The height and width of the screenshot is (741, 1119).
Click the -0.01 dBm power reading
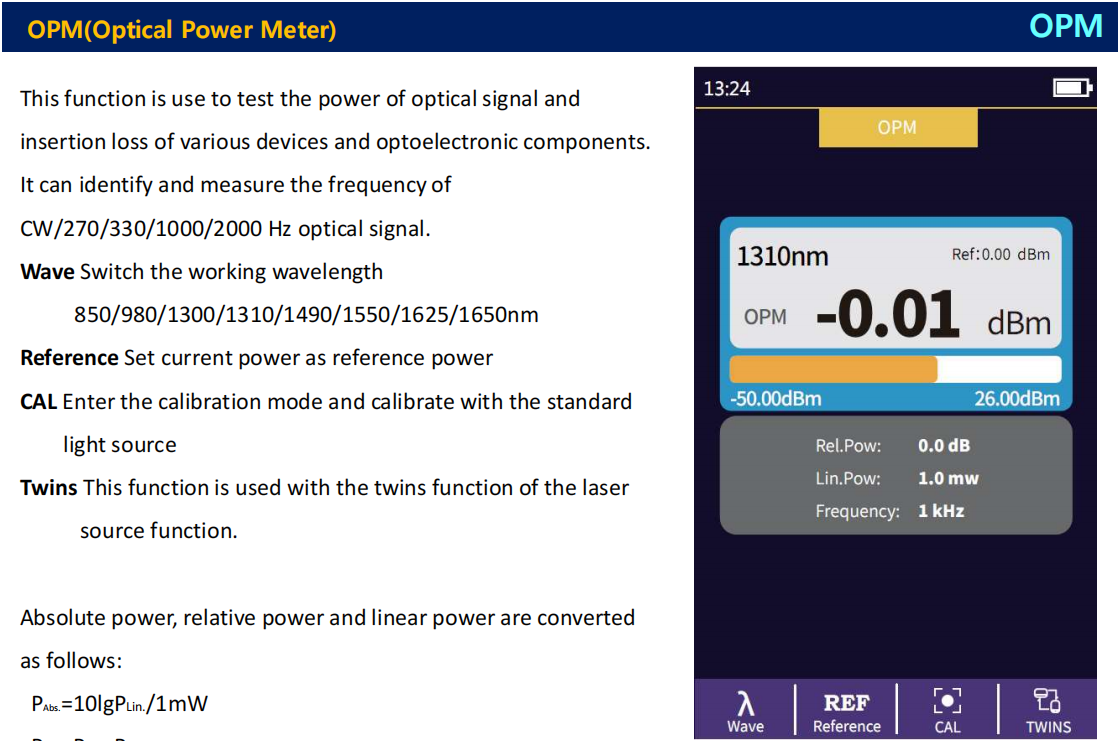(x=887, y=316)
